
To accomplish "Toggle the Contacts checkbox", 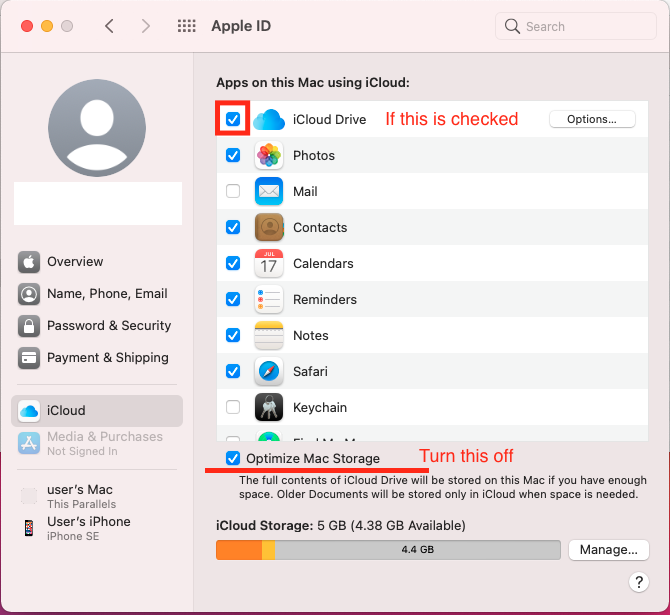I will coord(233,227).
